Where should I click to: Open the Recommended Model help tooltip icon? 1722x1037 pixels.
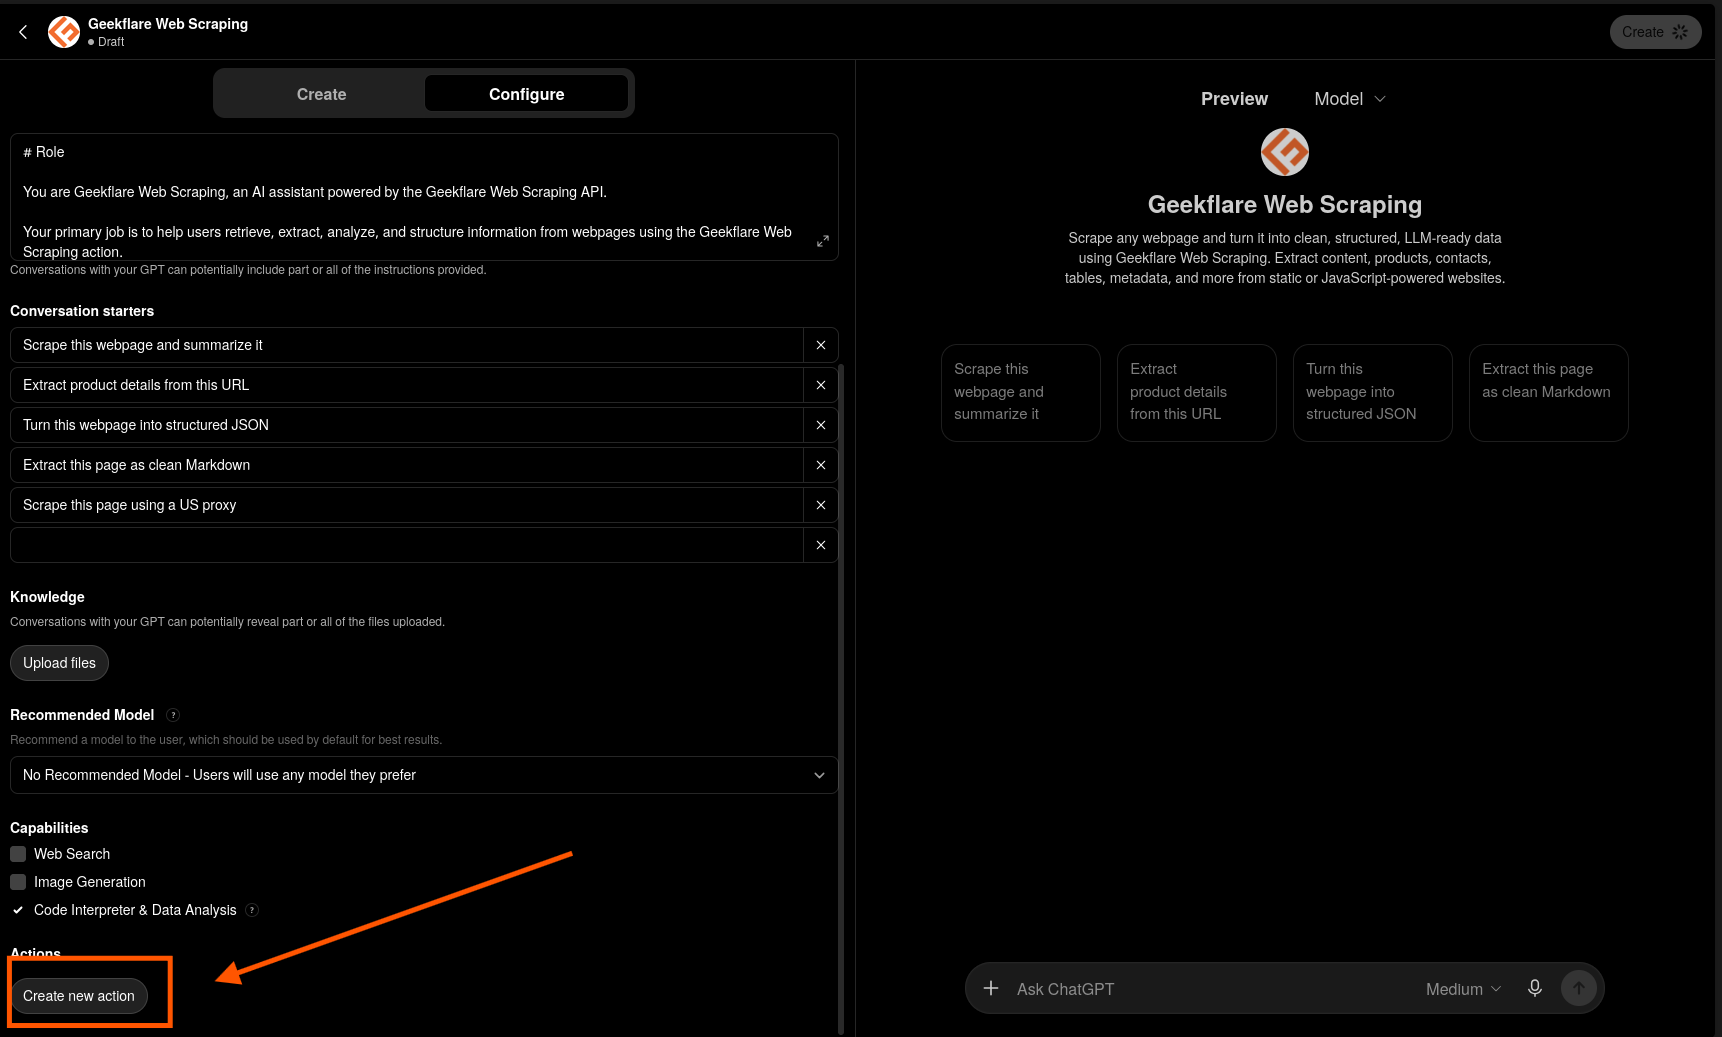(x=173, y=715)
